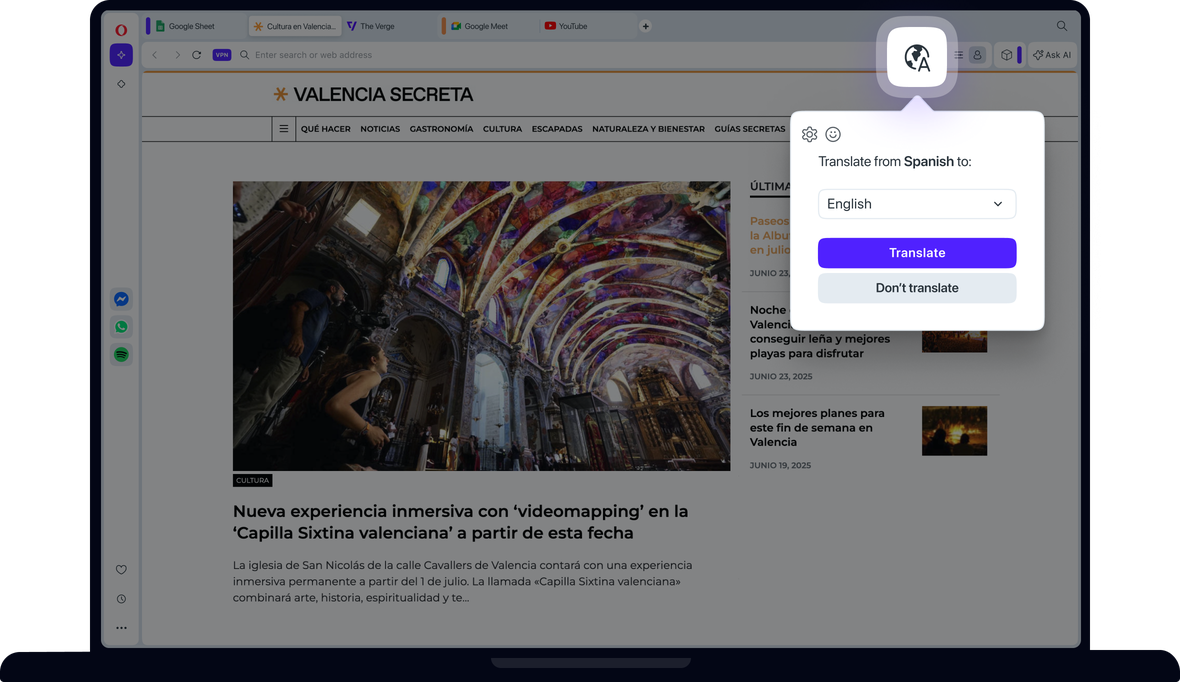Open Messenger from the sidebar
Screen dimensions: 1180x682
[121, 299]
